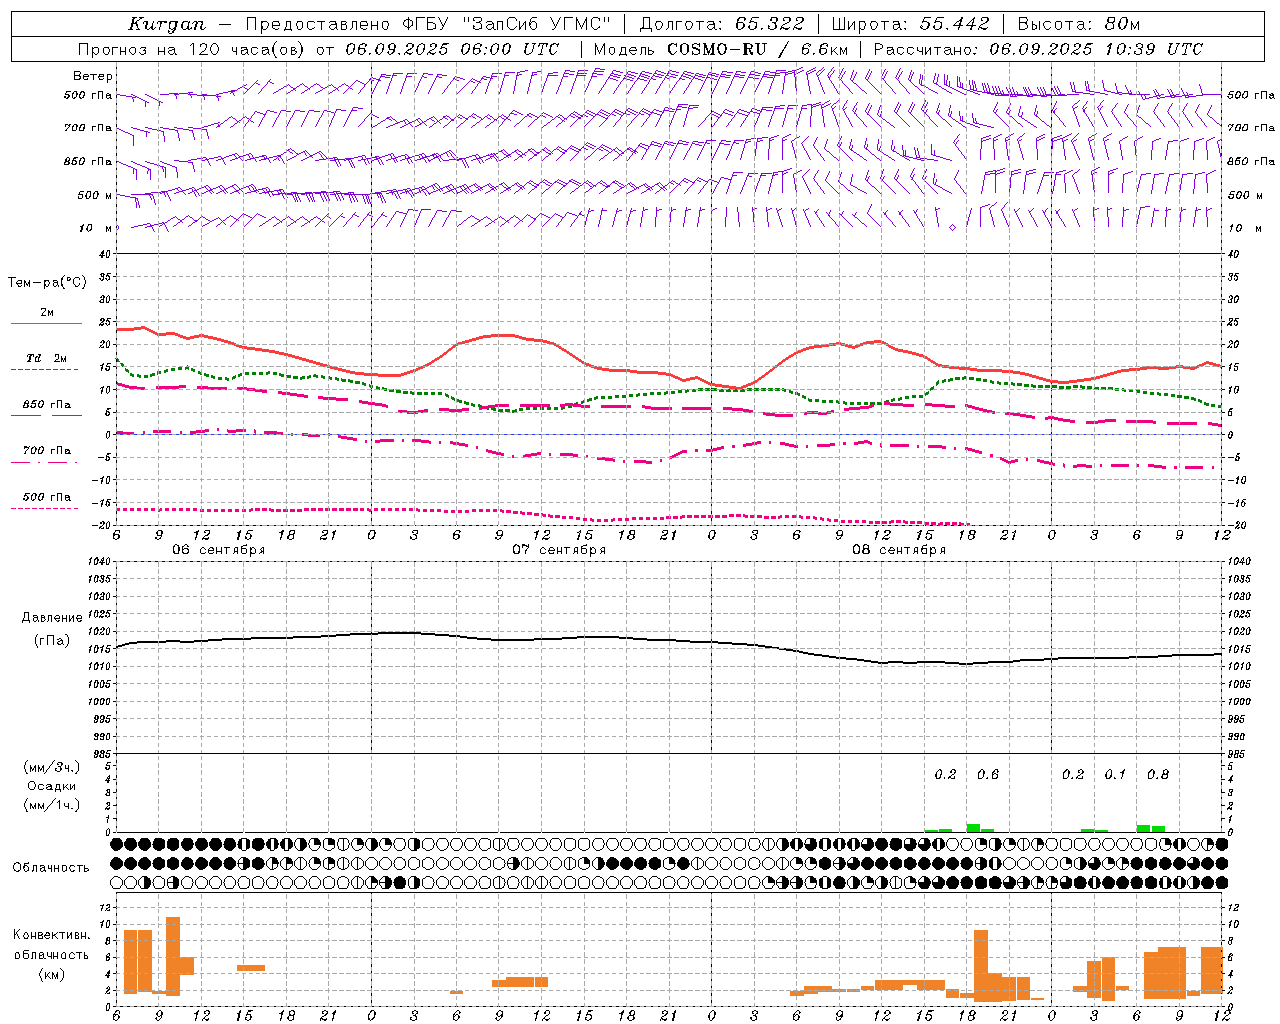This screenshot has width=1280, height=1024.
Task: Select the "Тем-ра(°C)" temperature panel label
Action: (x=47, y=283)
